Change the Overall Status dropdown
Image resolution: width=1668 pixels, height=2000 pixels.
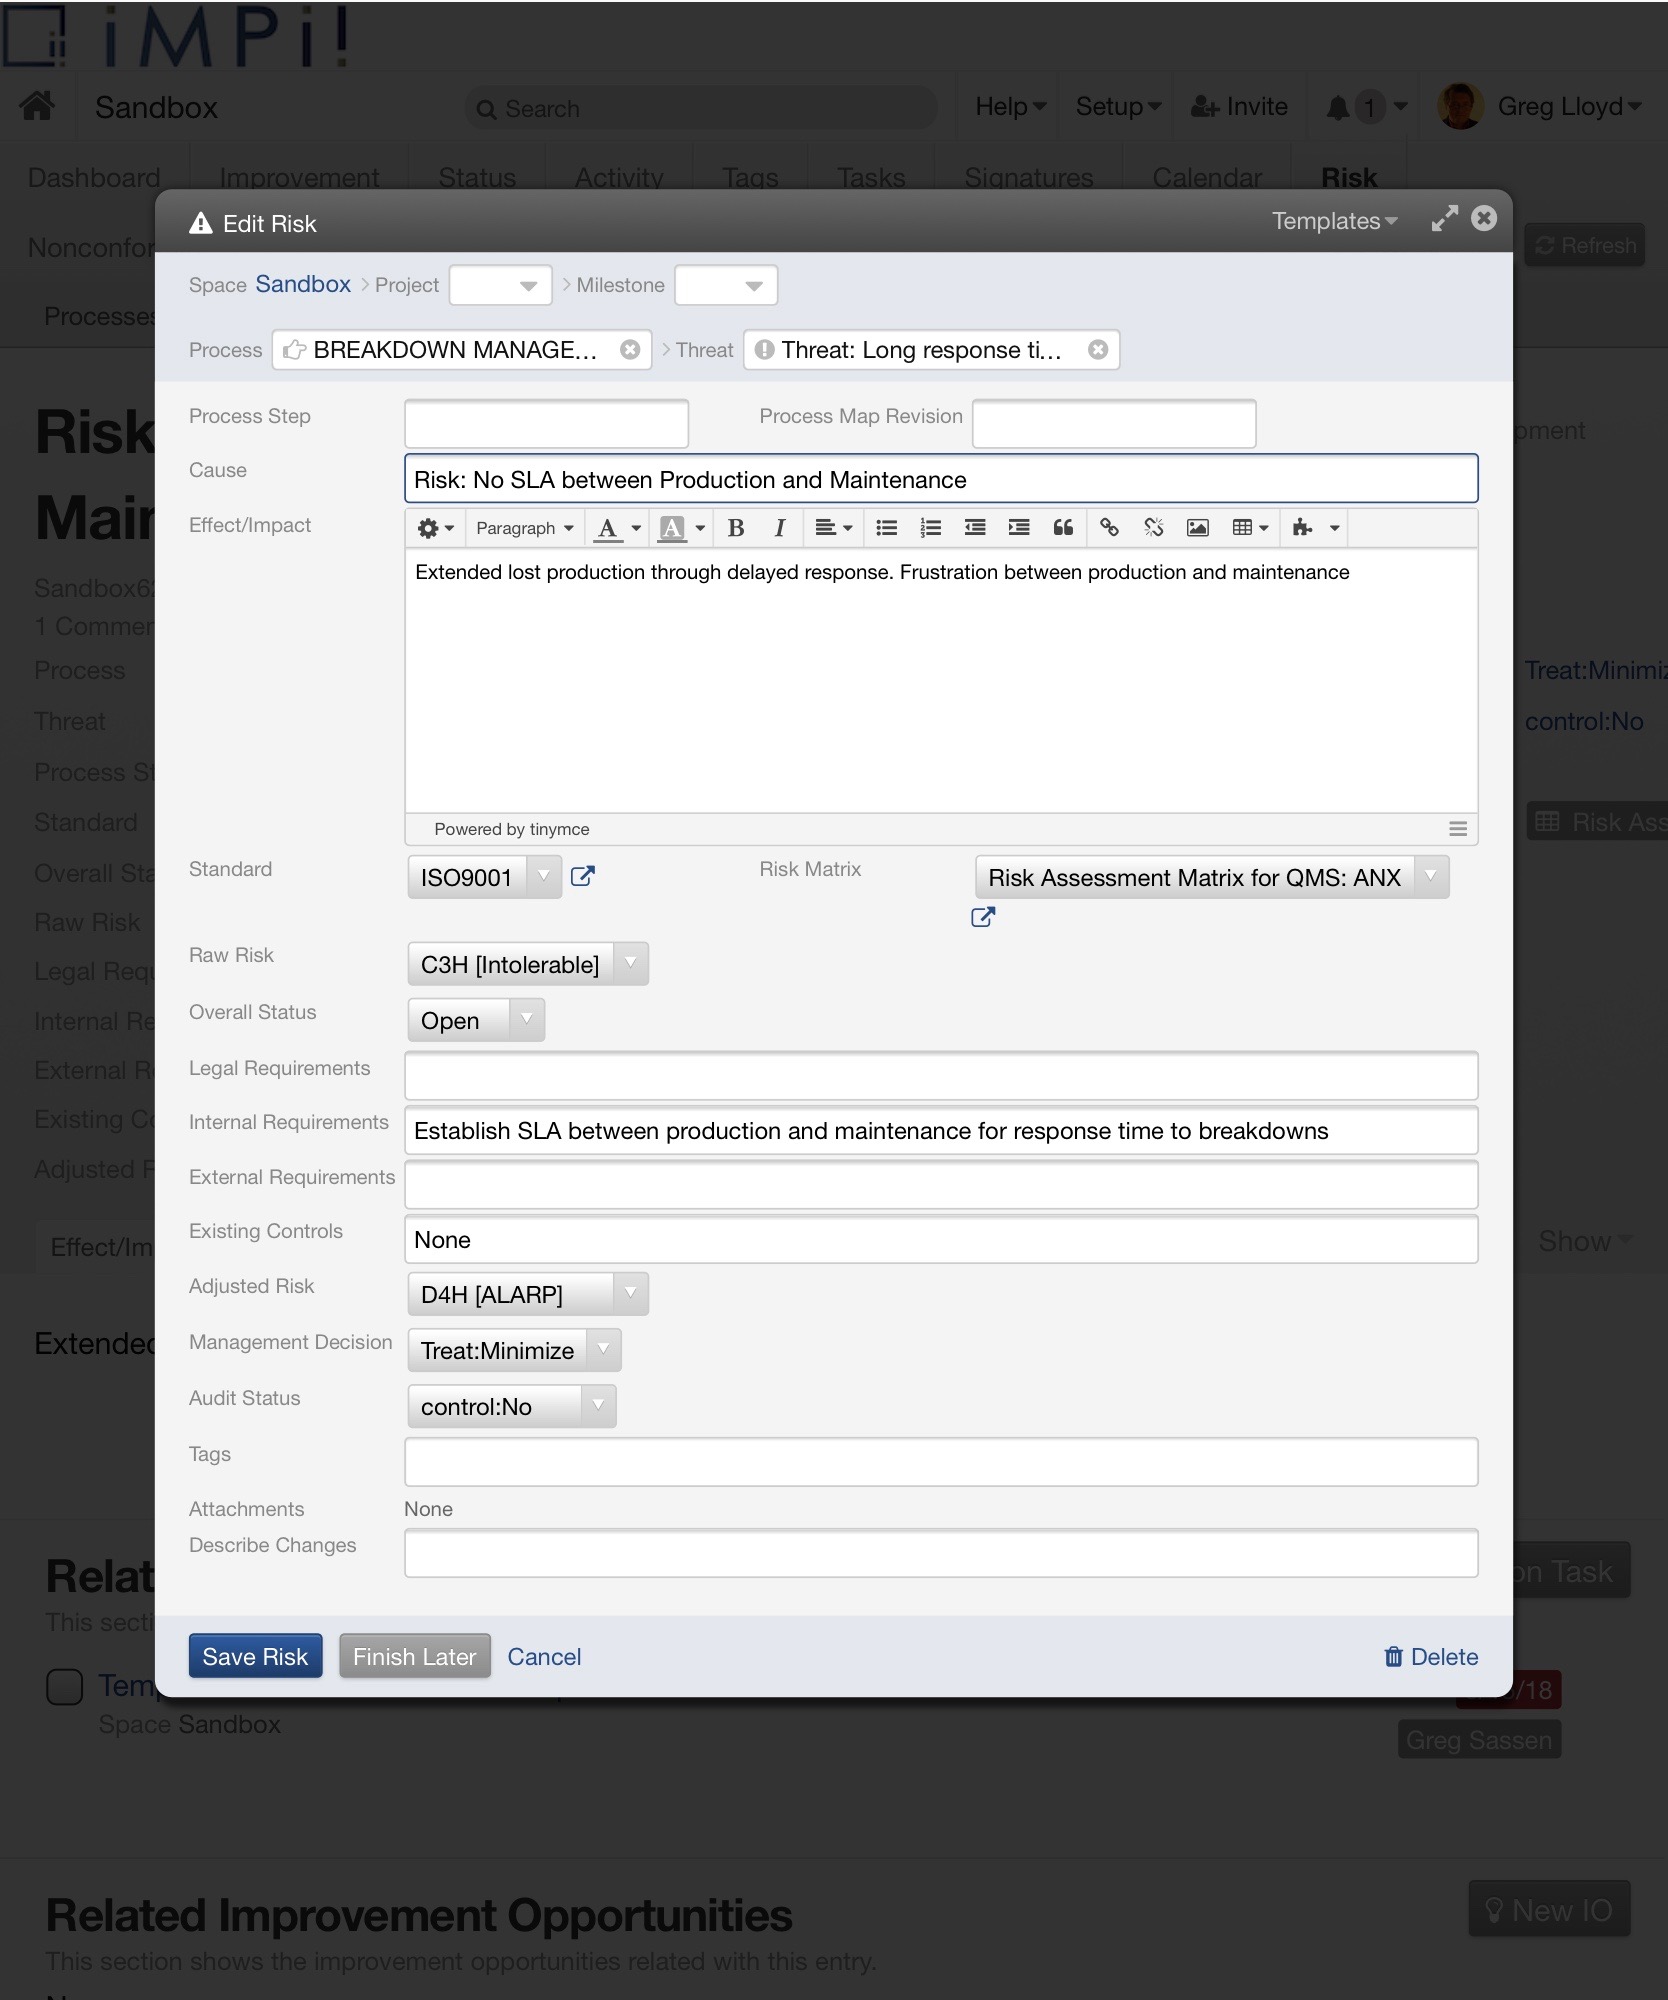click(475, 1021)
